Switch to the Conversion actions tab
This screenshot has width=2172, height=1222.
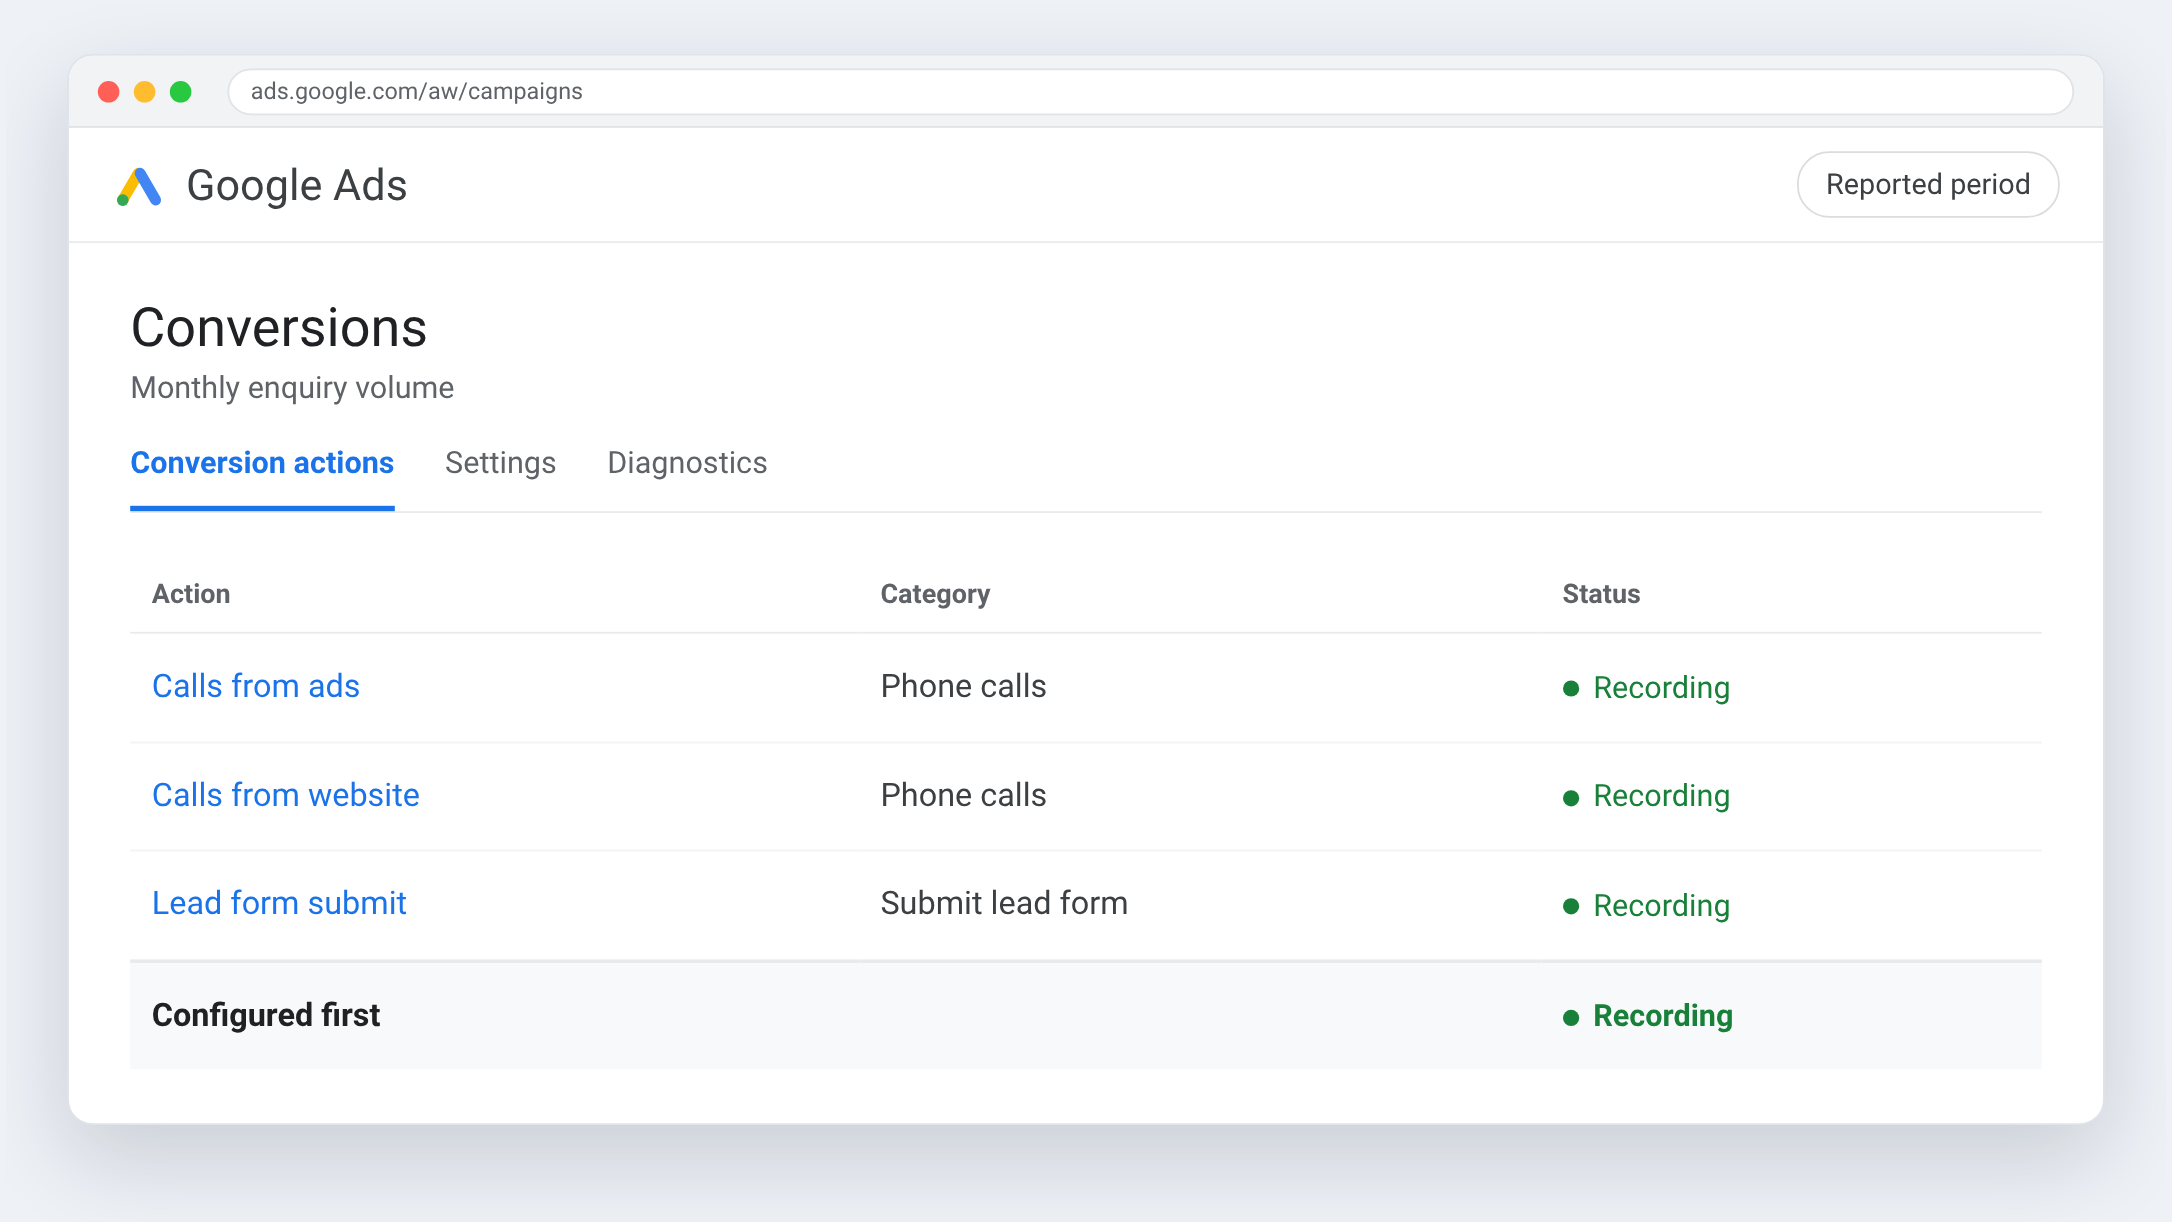pyautogui.click(x=262, y=463)
